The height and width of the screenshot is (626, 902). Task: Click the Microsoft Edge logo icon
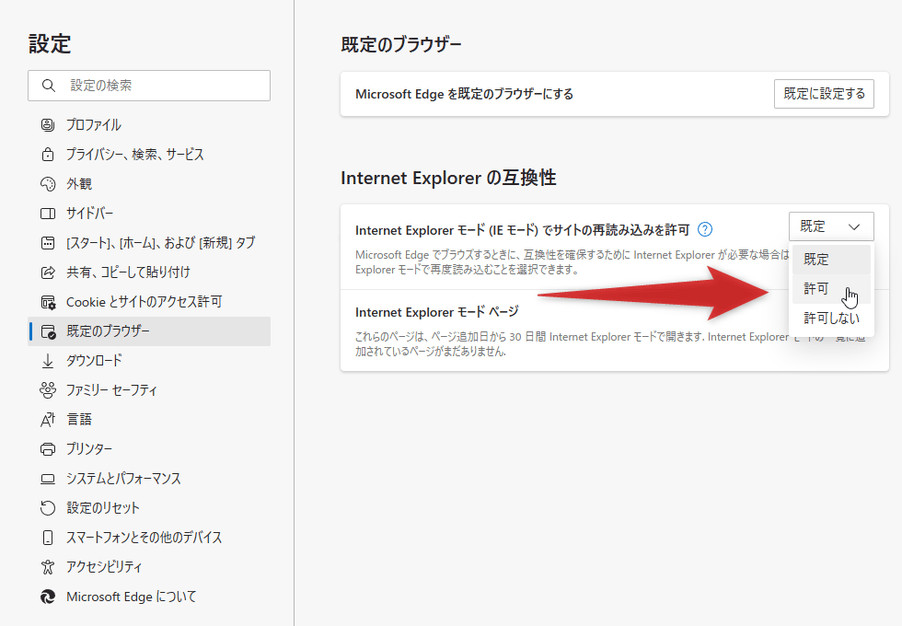pos(48,597)
